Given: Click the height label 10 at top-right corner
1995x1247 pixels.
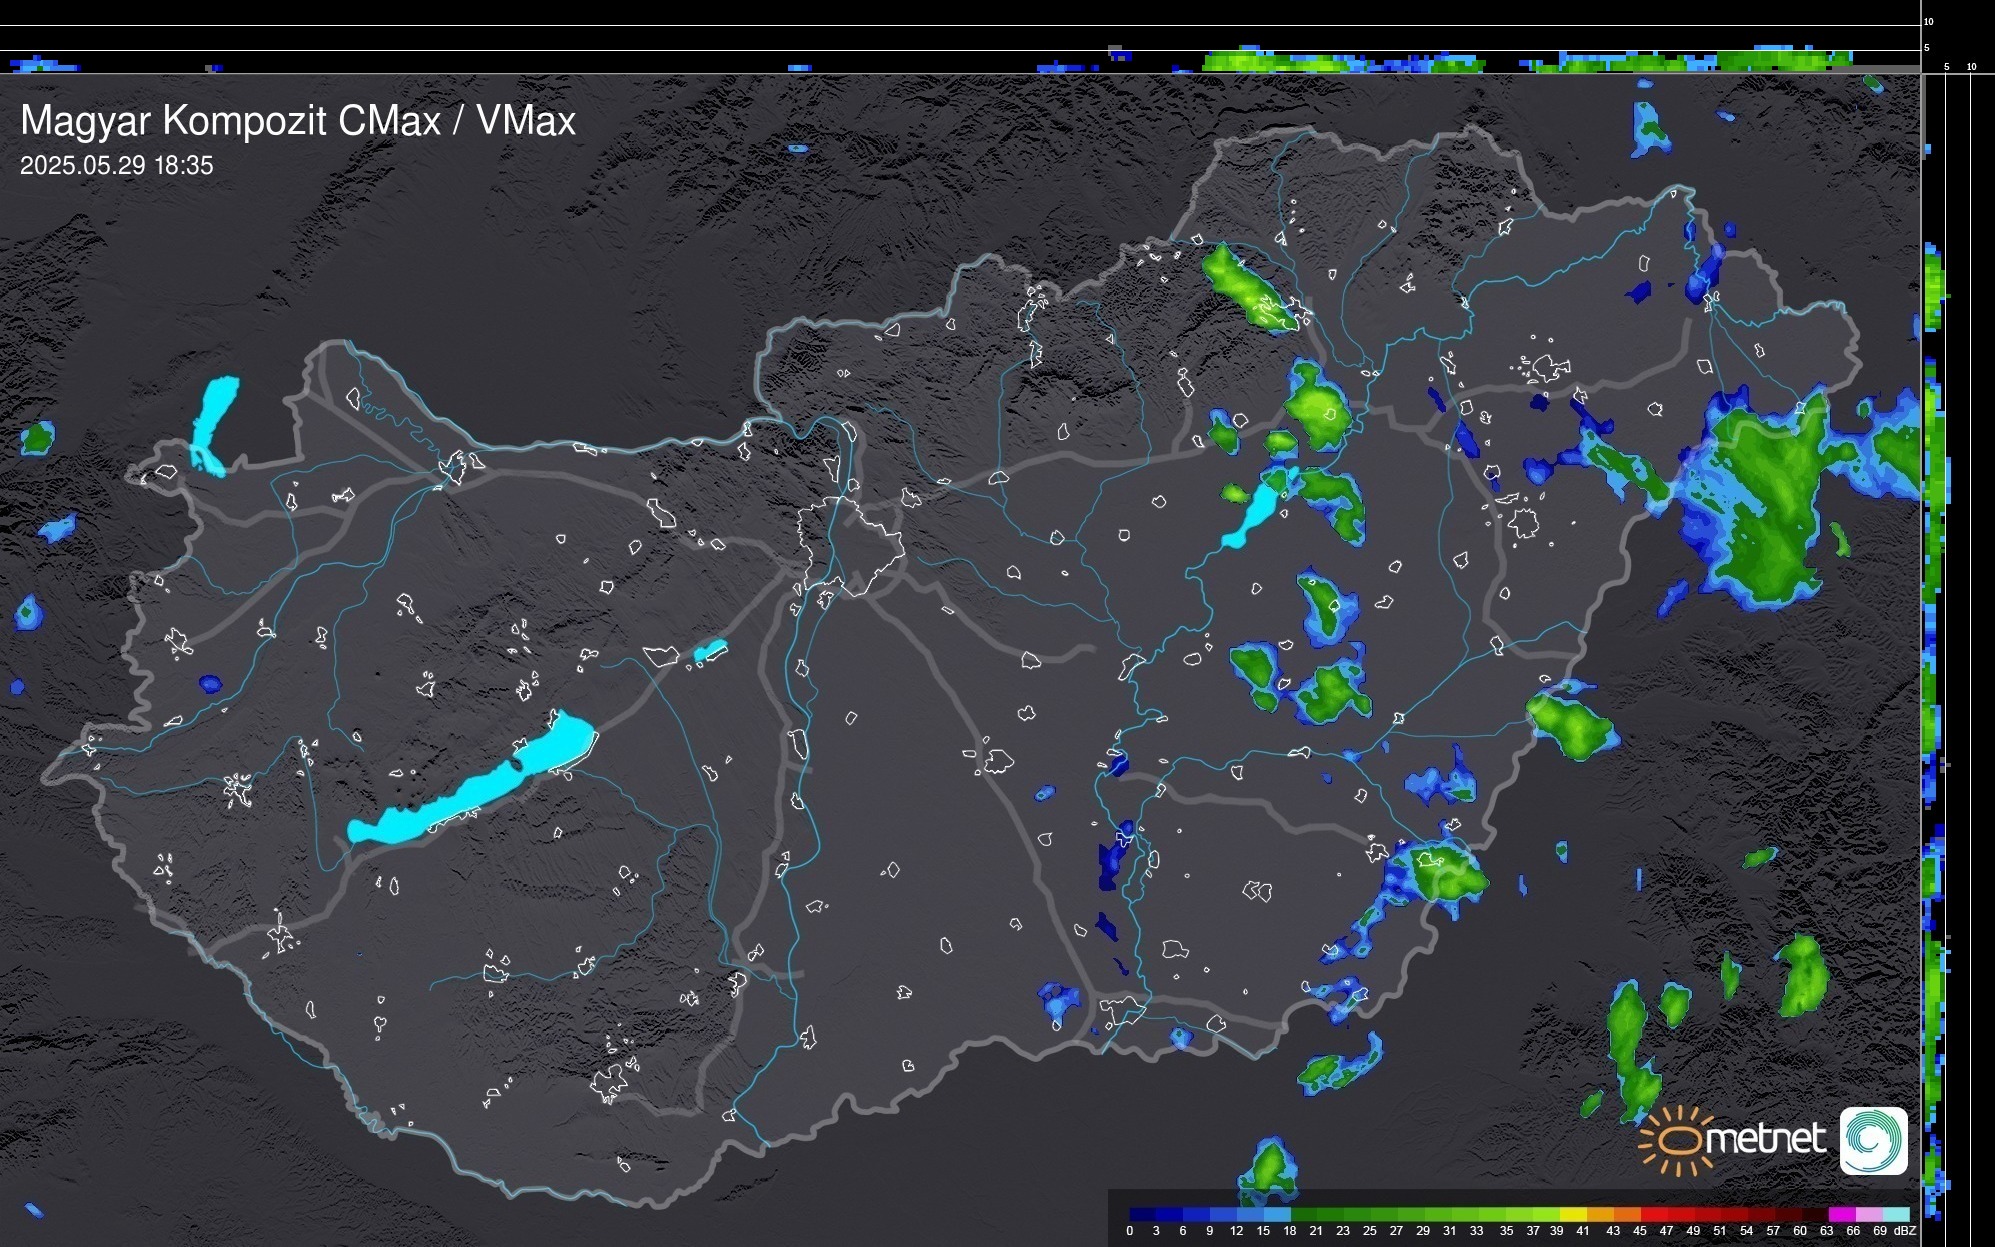Looking at the screenshot, I should 1929,21.
